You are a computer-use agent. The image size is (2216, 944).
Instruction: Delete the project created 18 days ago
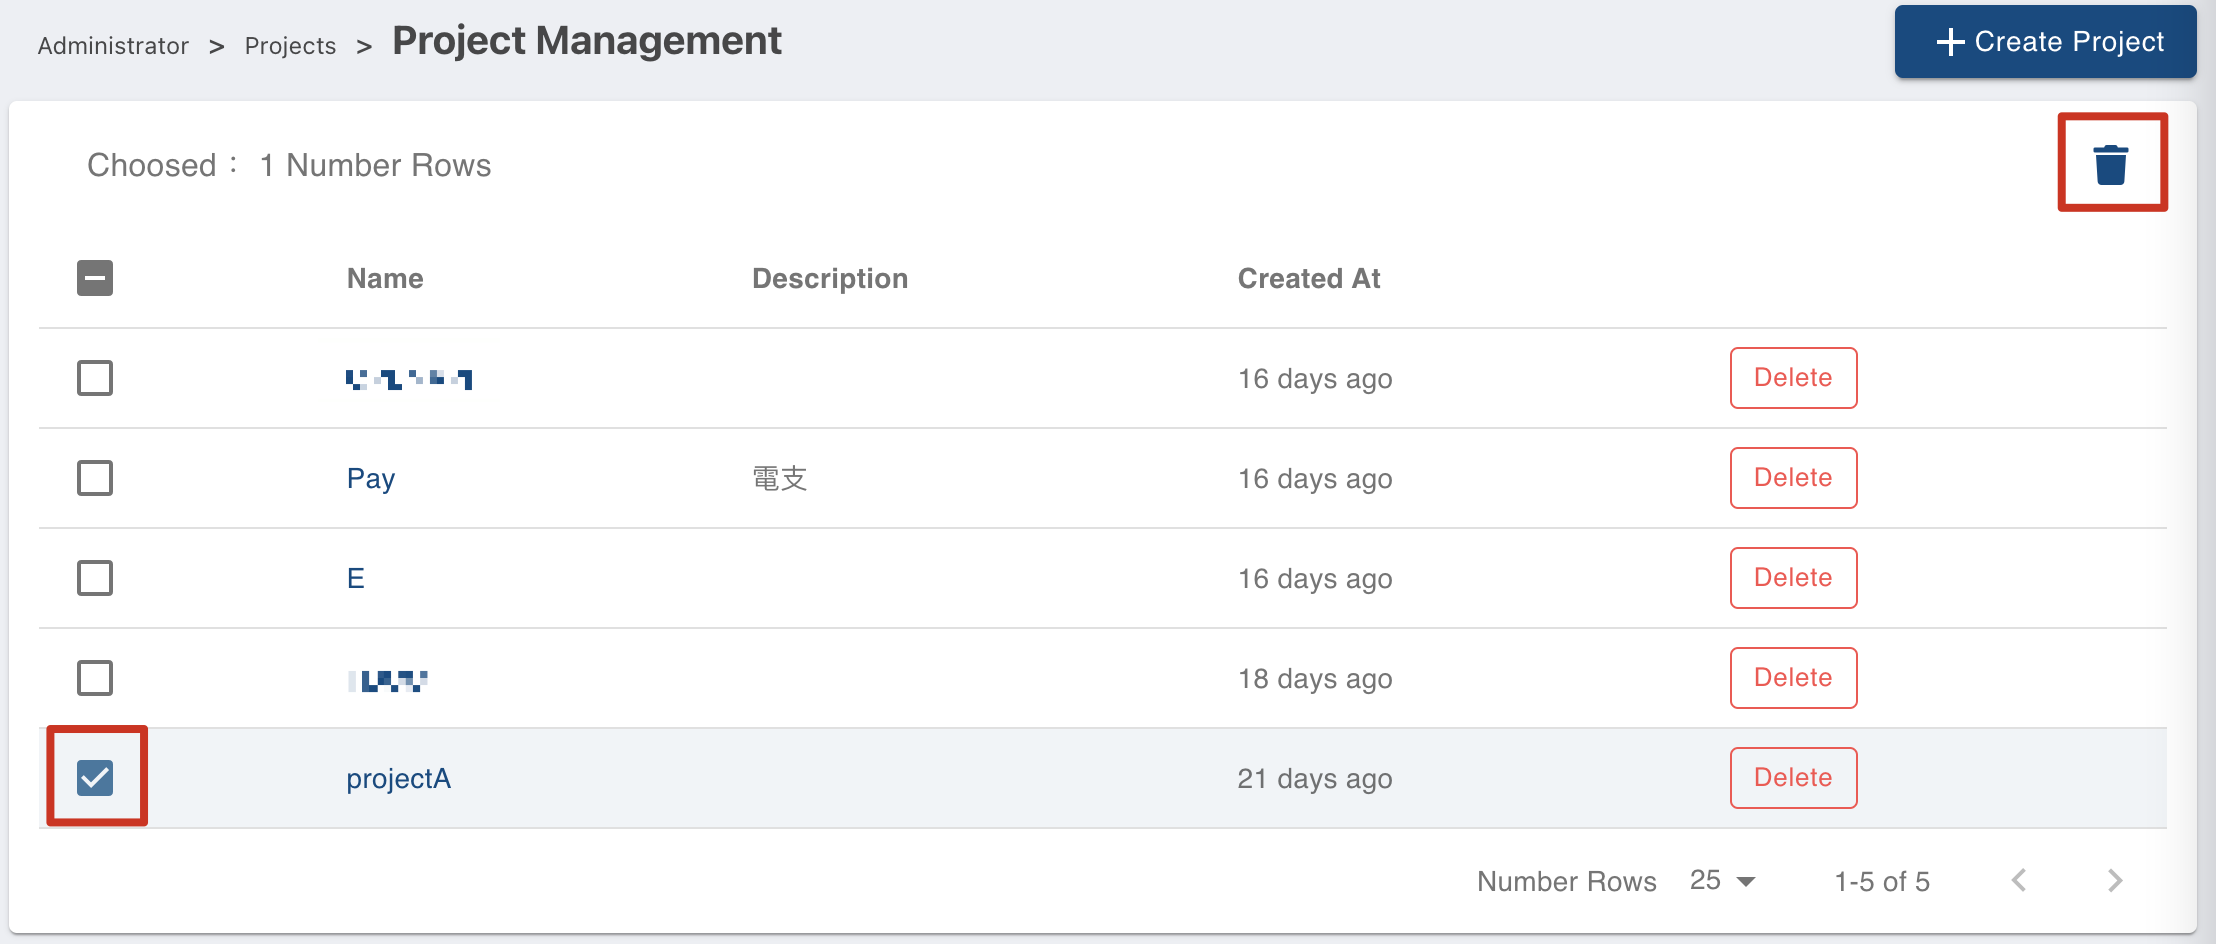[x=1793, y=678]
